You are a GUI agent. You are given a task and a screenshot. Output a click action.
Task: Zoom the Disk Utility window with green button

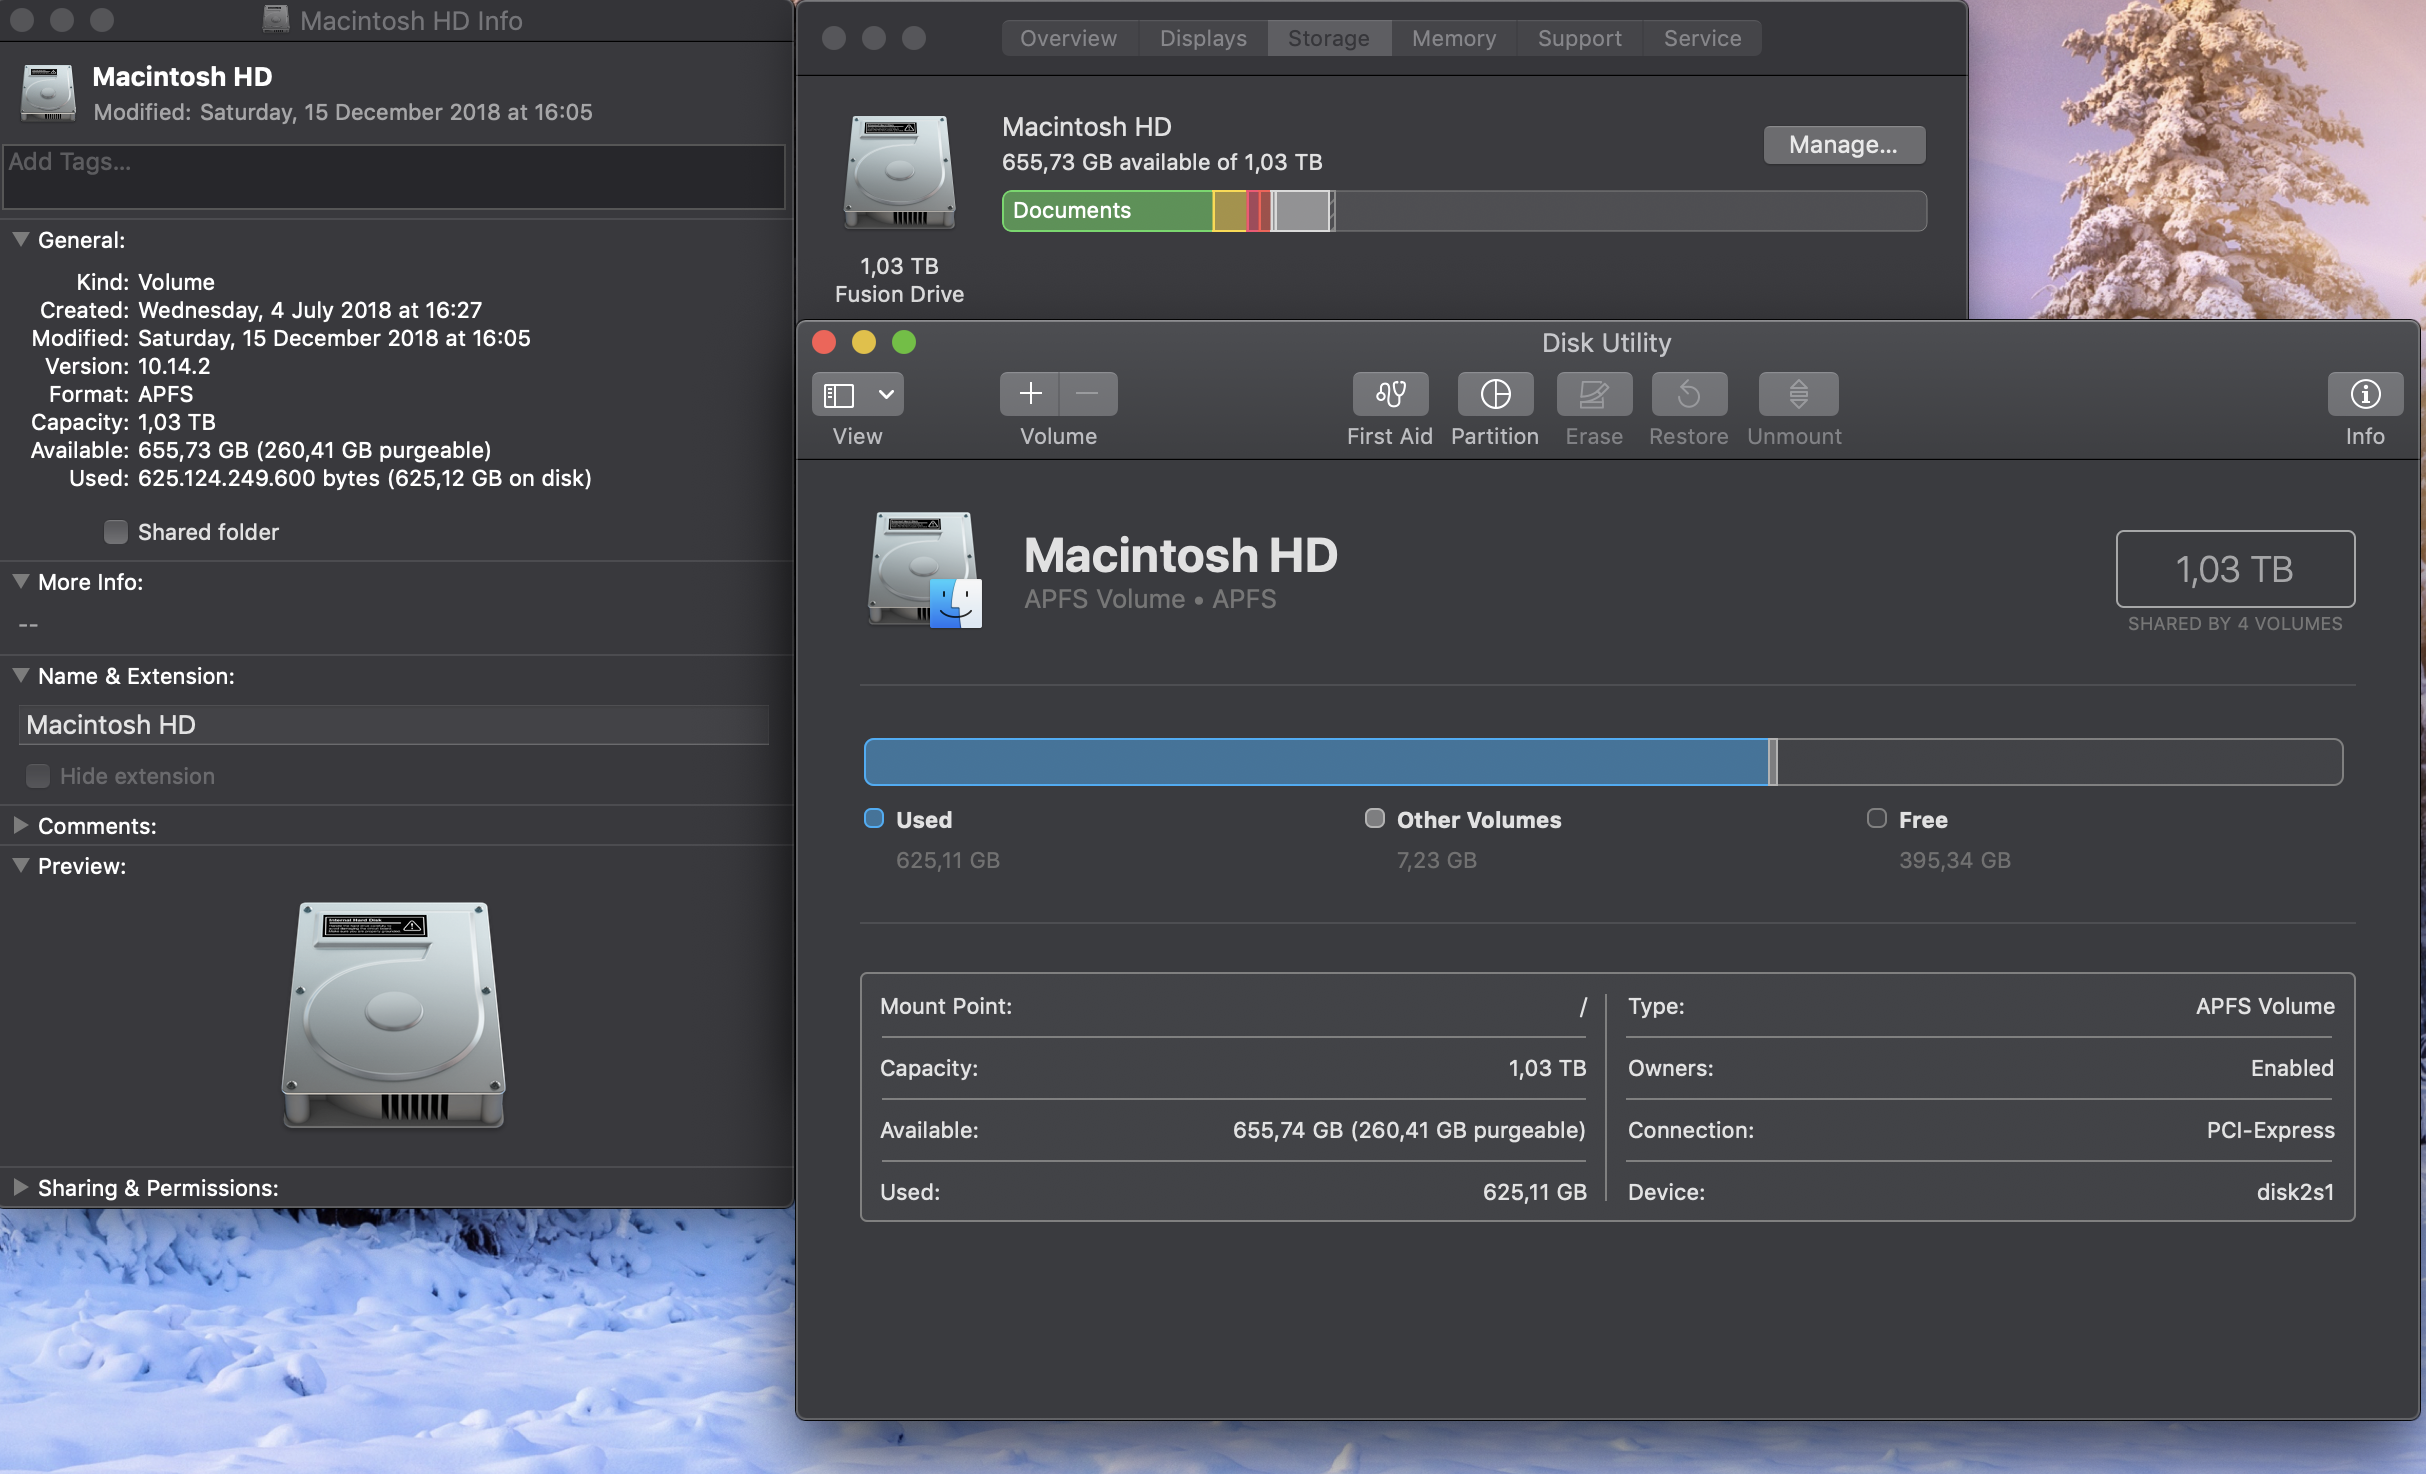pos(904,342)
